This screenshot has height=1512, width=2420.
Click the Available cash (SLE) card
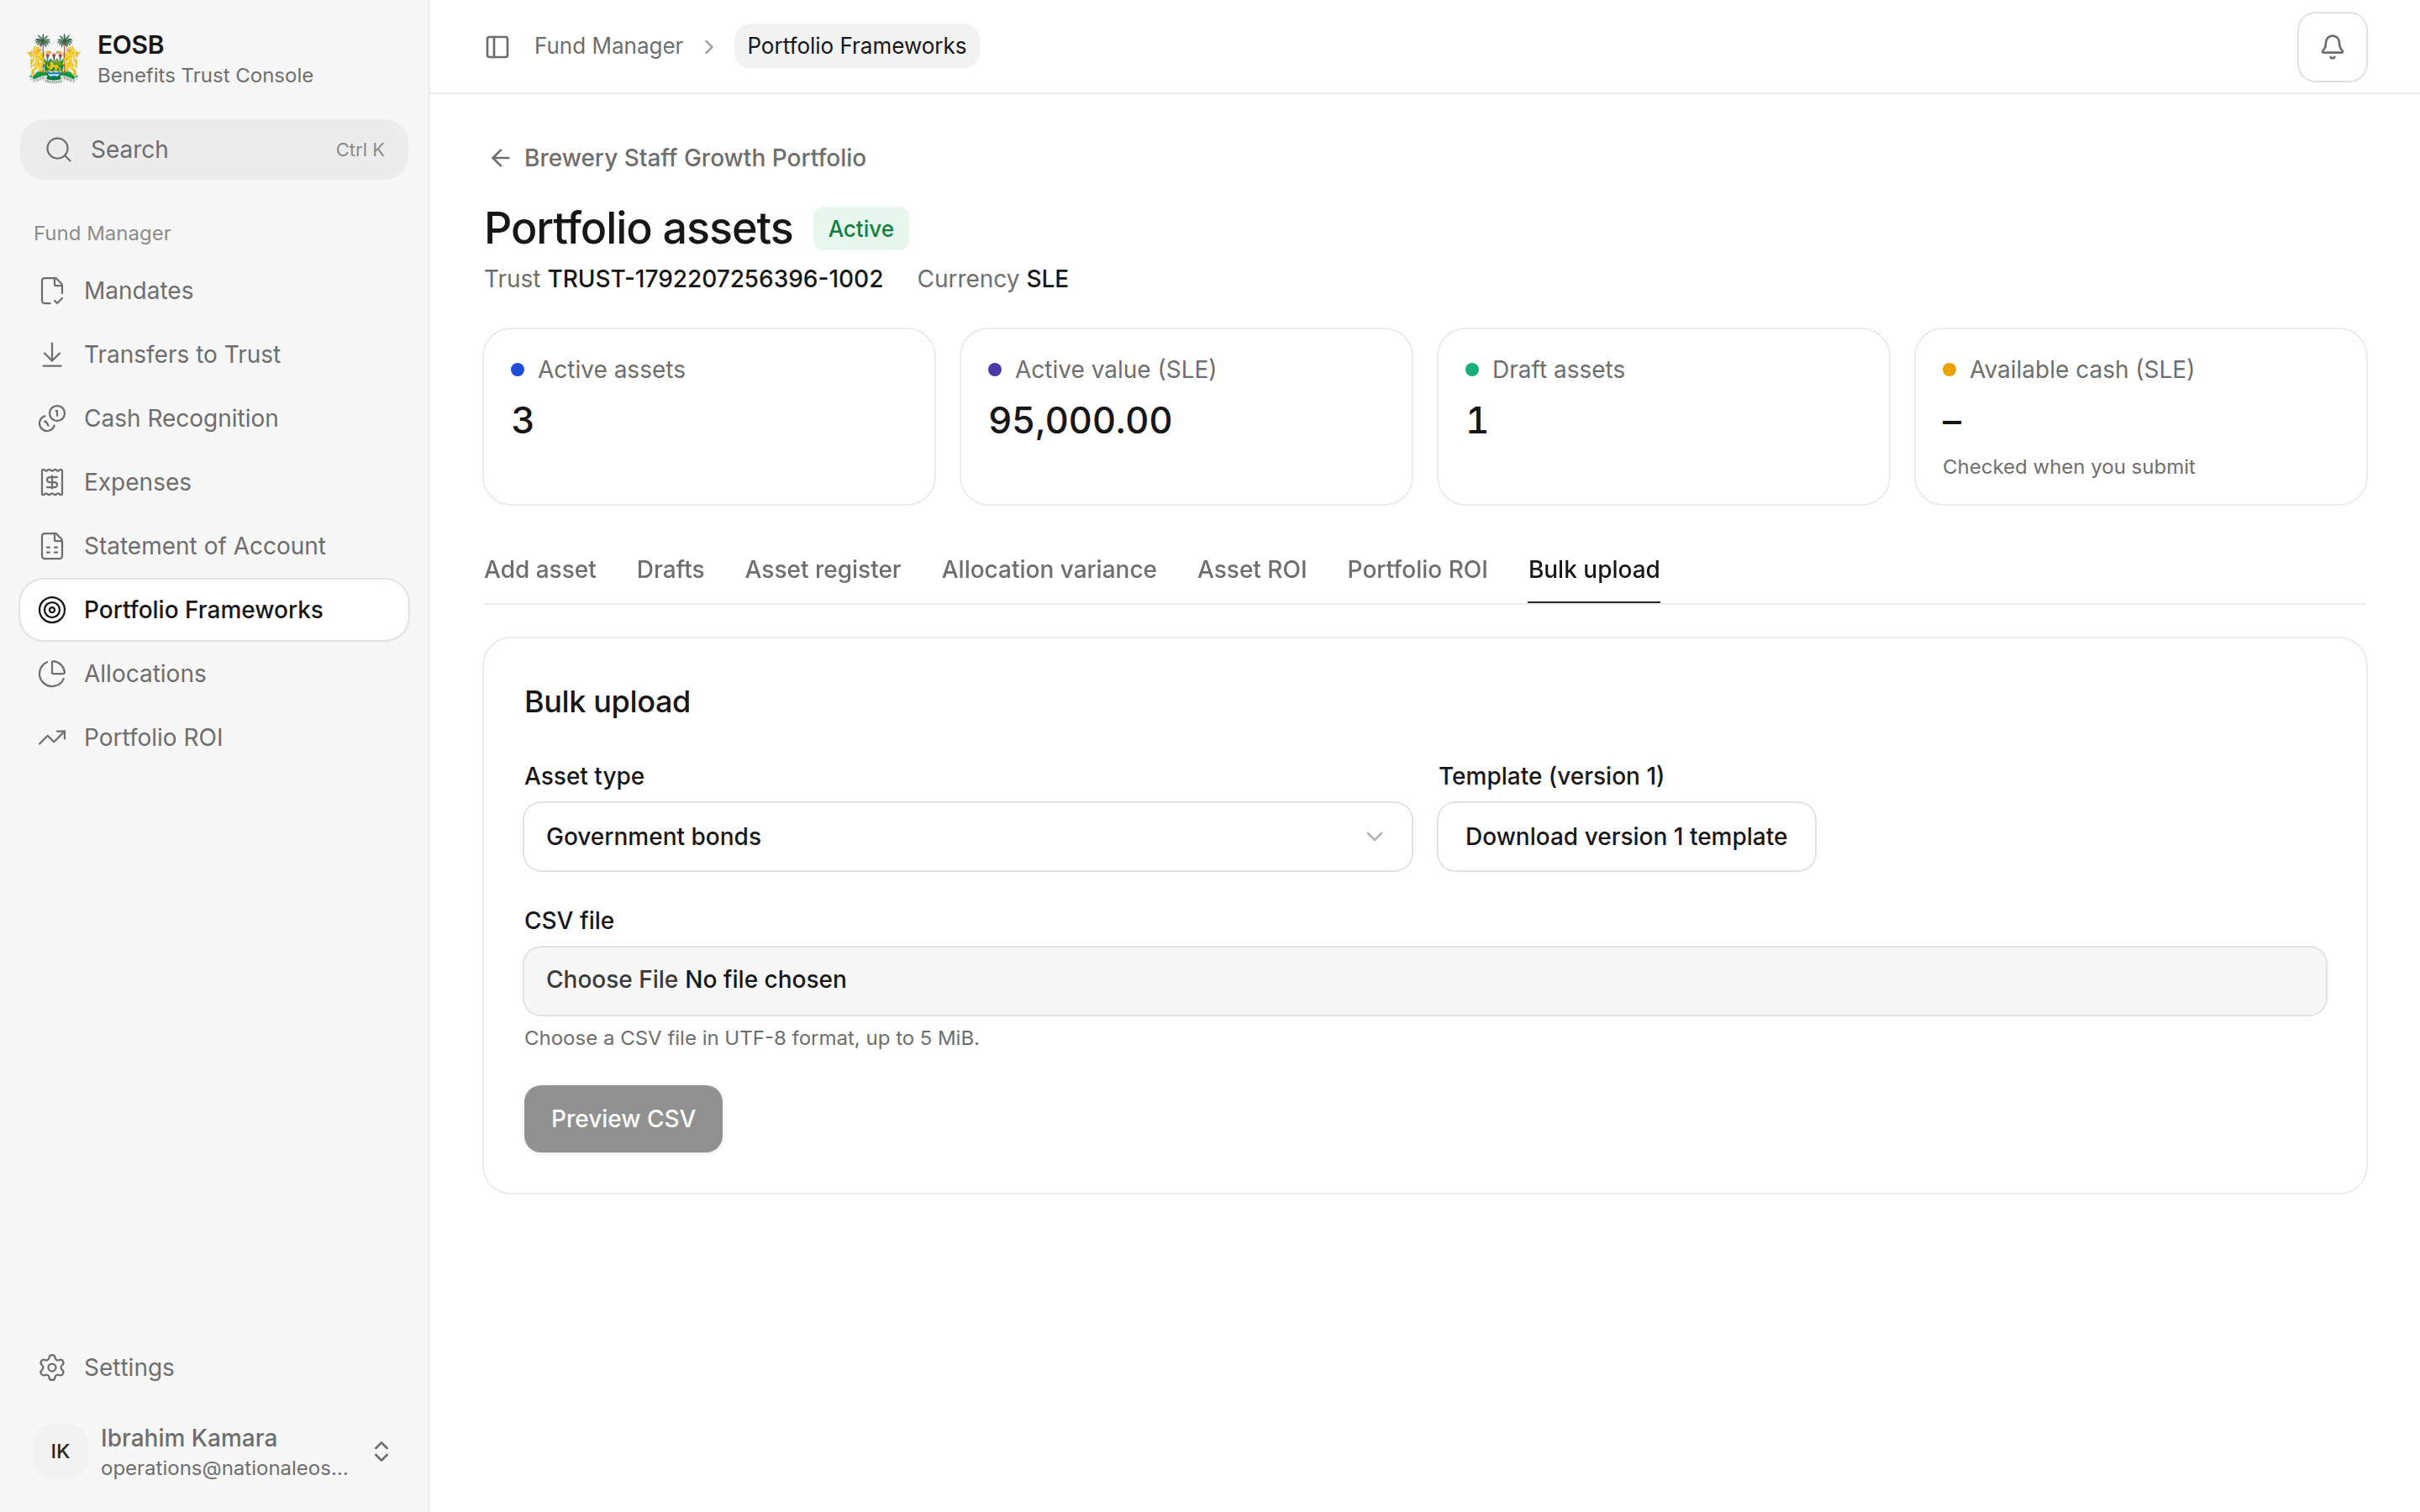pos(2140,416)
